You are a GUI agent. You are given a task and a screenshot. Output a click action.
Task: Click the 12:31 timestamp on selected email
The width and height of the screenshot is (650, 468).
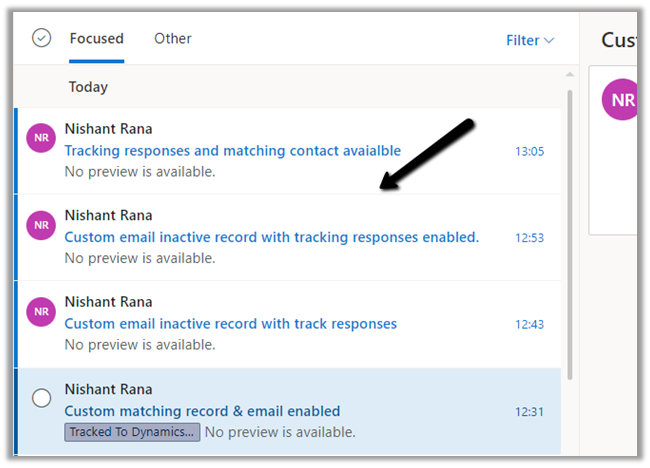[529, 411]
